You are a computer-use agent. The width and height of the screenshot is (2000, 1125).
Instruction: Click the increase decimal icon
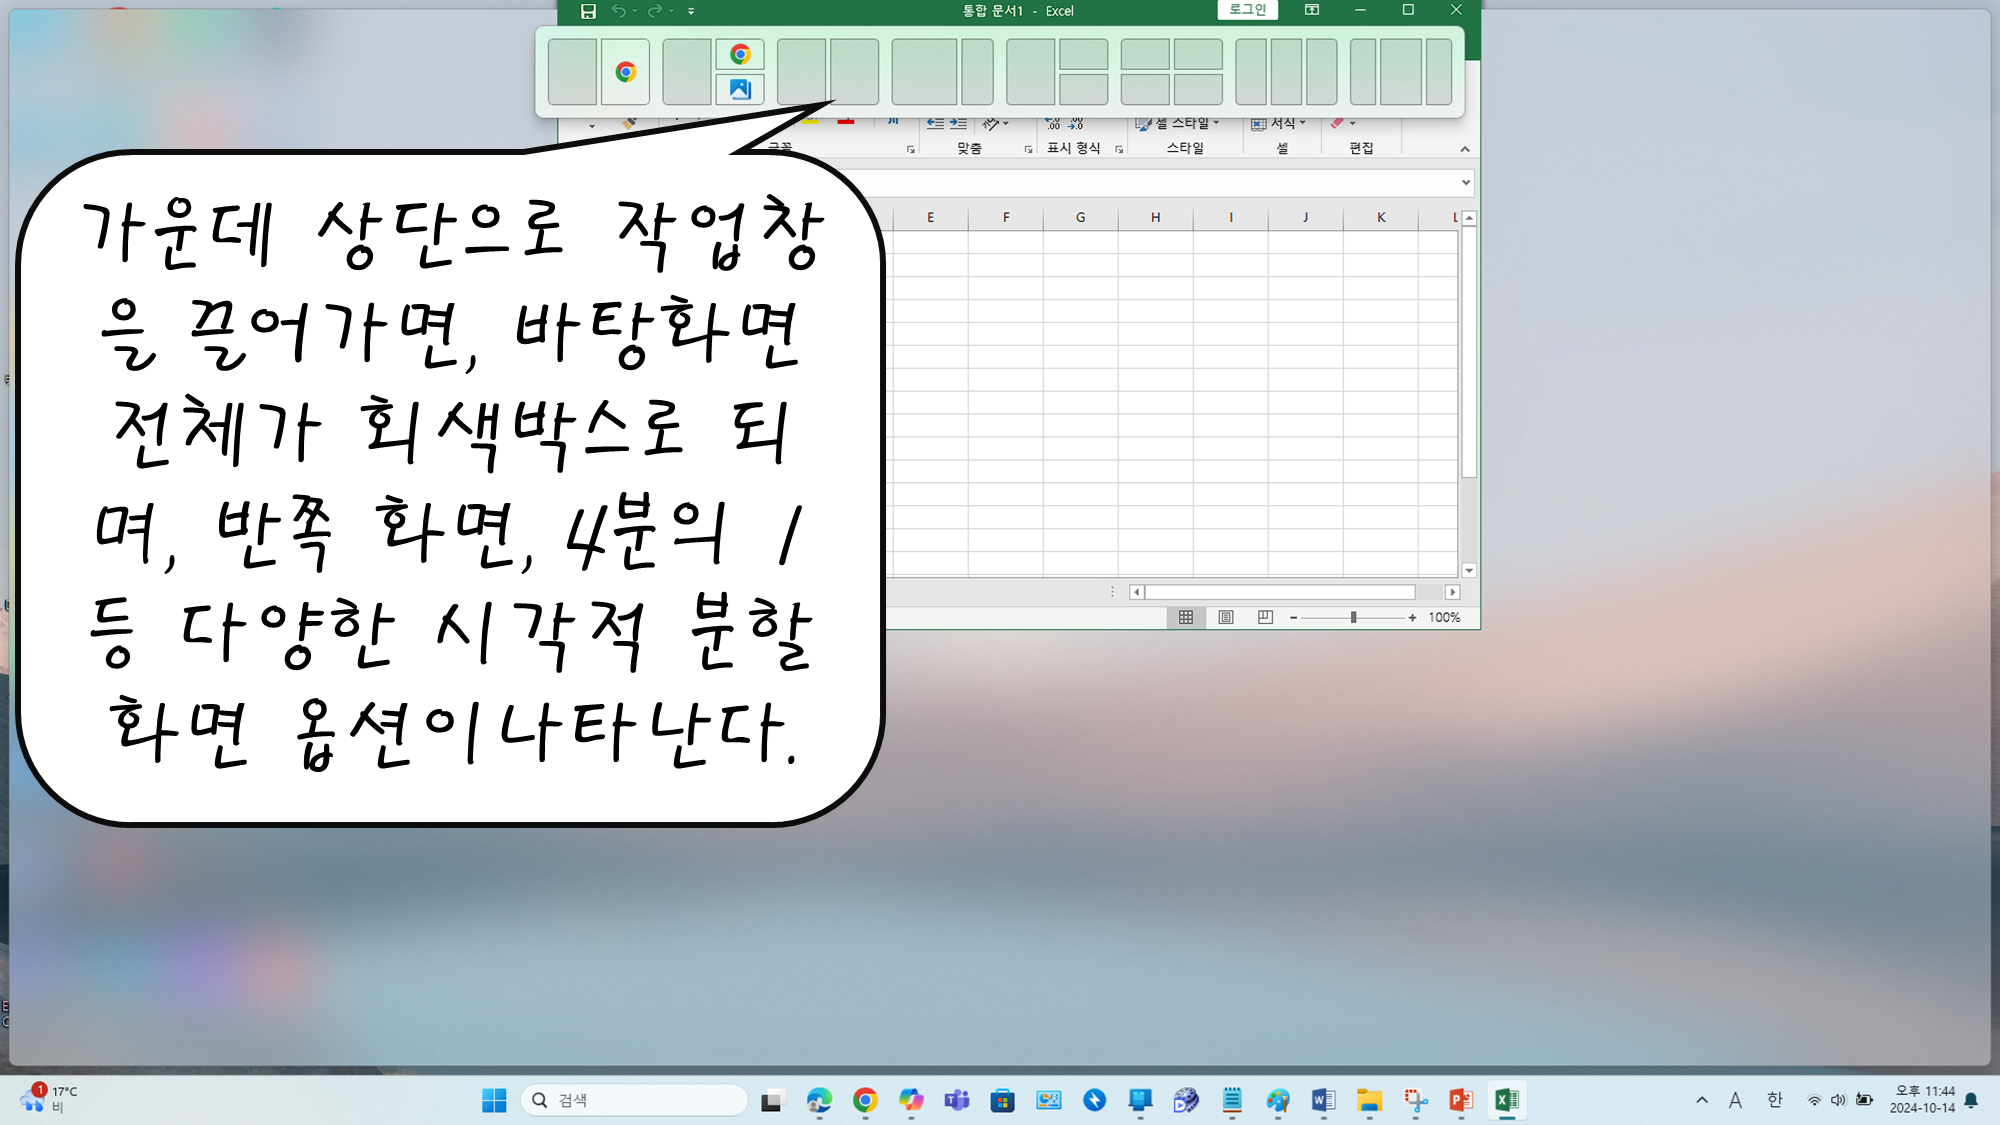1053,123
